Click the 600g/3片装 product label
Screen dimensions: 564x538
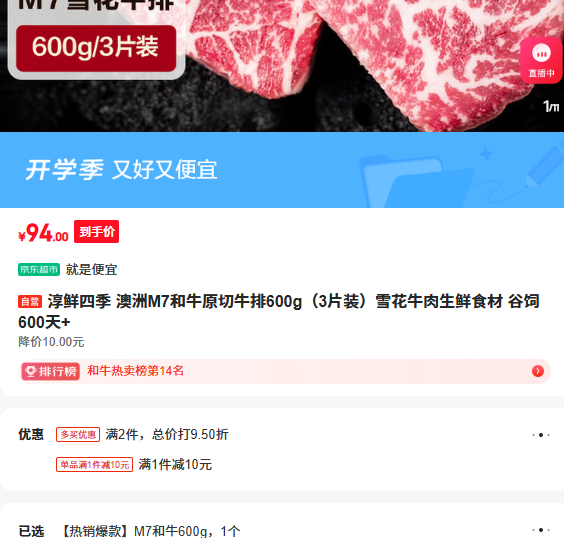pos(96,48)
